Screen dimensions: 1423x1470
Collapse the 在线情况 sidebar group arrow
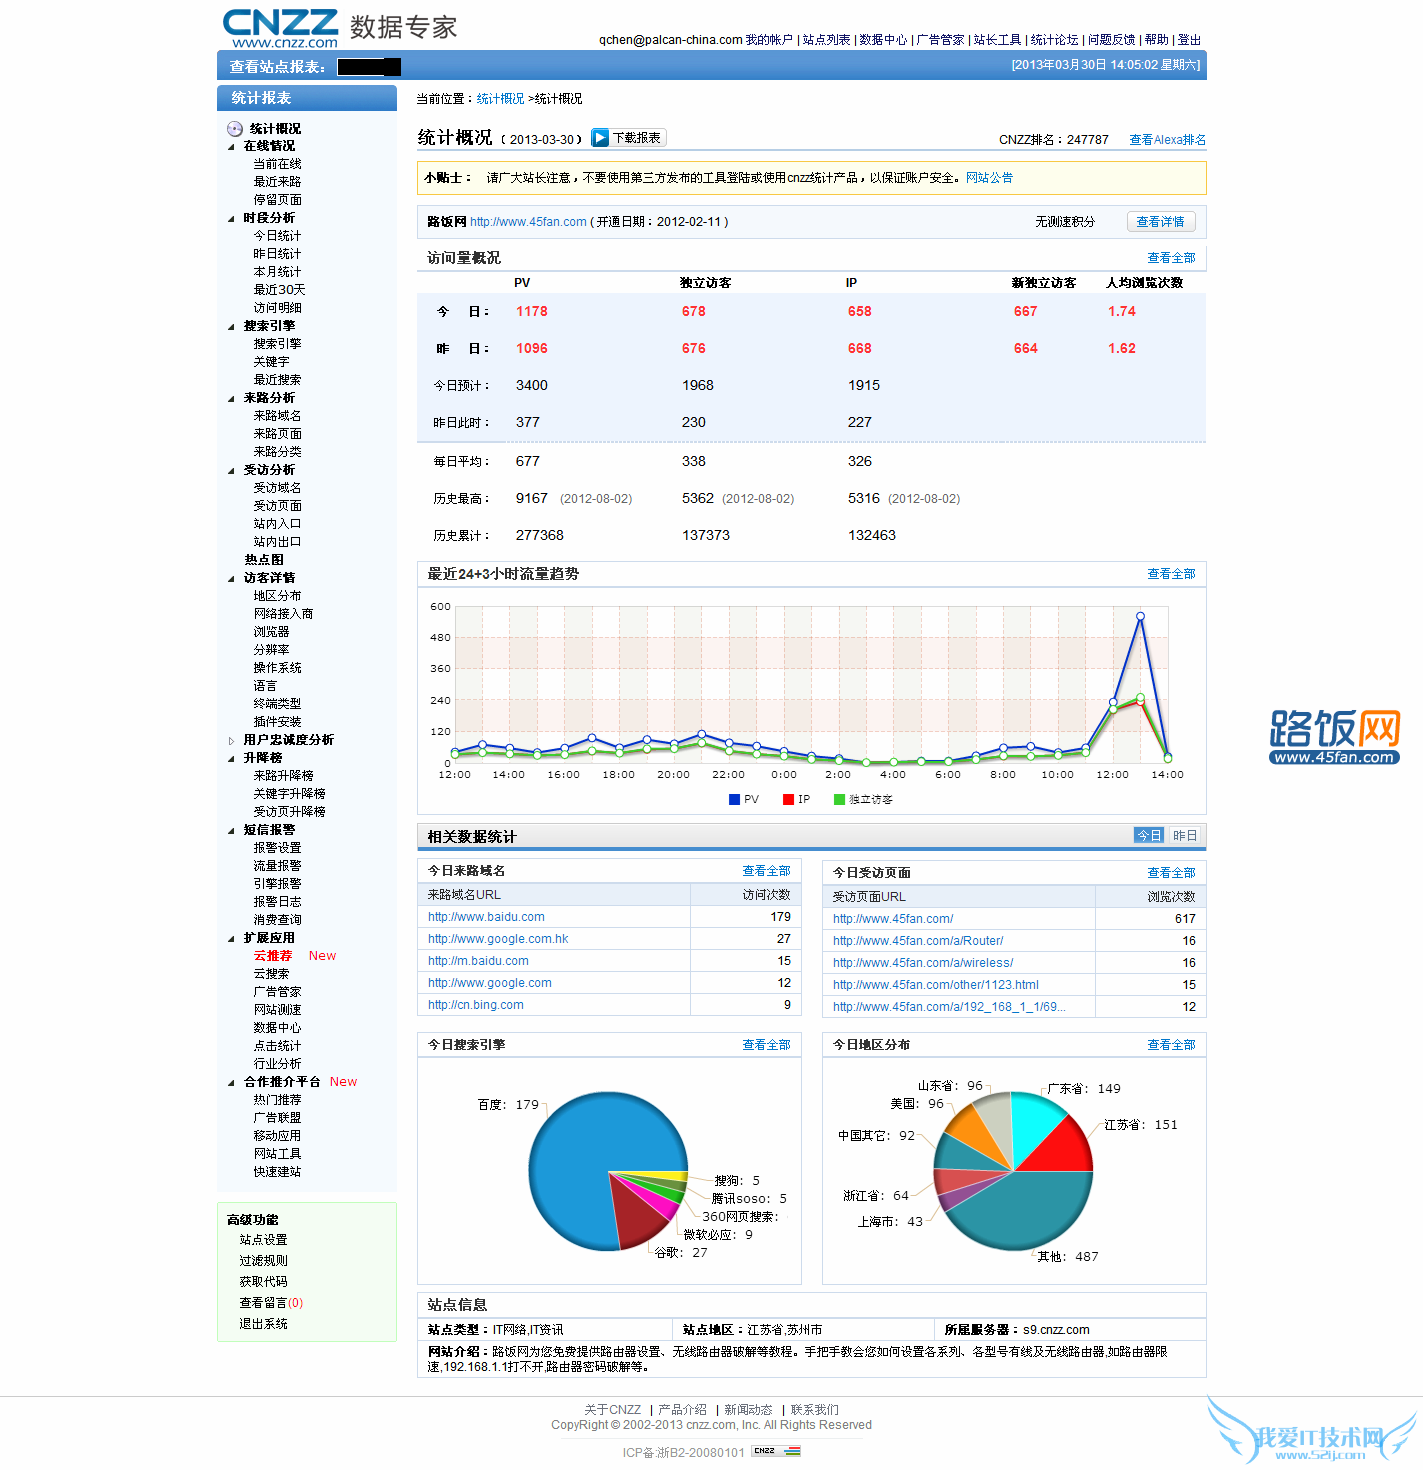tap(231, 147)
